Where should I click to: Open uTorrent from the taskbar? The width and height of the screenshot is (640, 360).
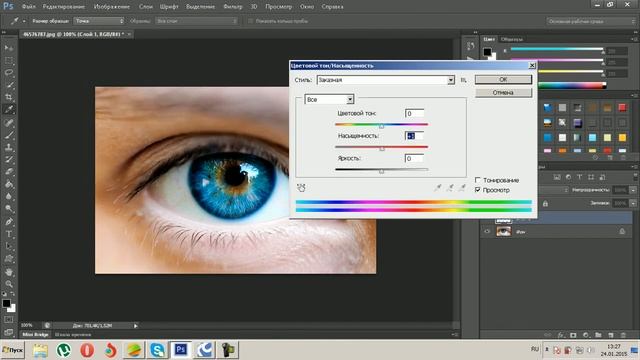[64, 350]
